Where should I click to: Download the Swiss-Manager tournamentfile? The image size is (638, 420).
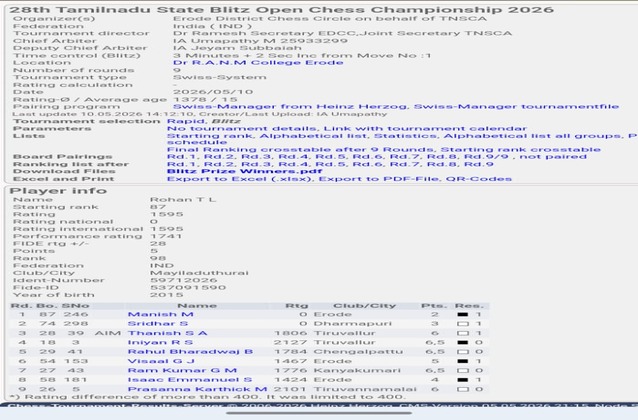(516, 107)
